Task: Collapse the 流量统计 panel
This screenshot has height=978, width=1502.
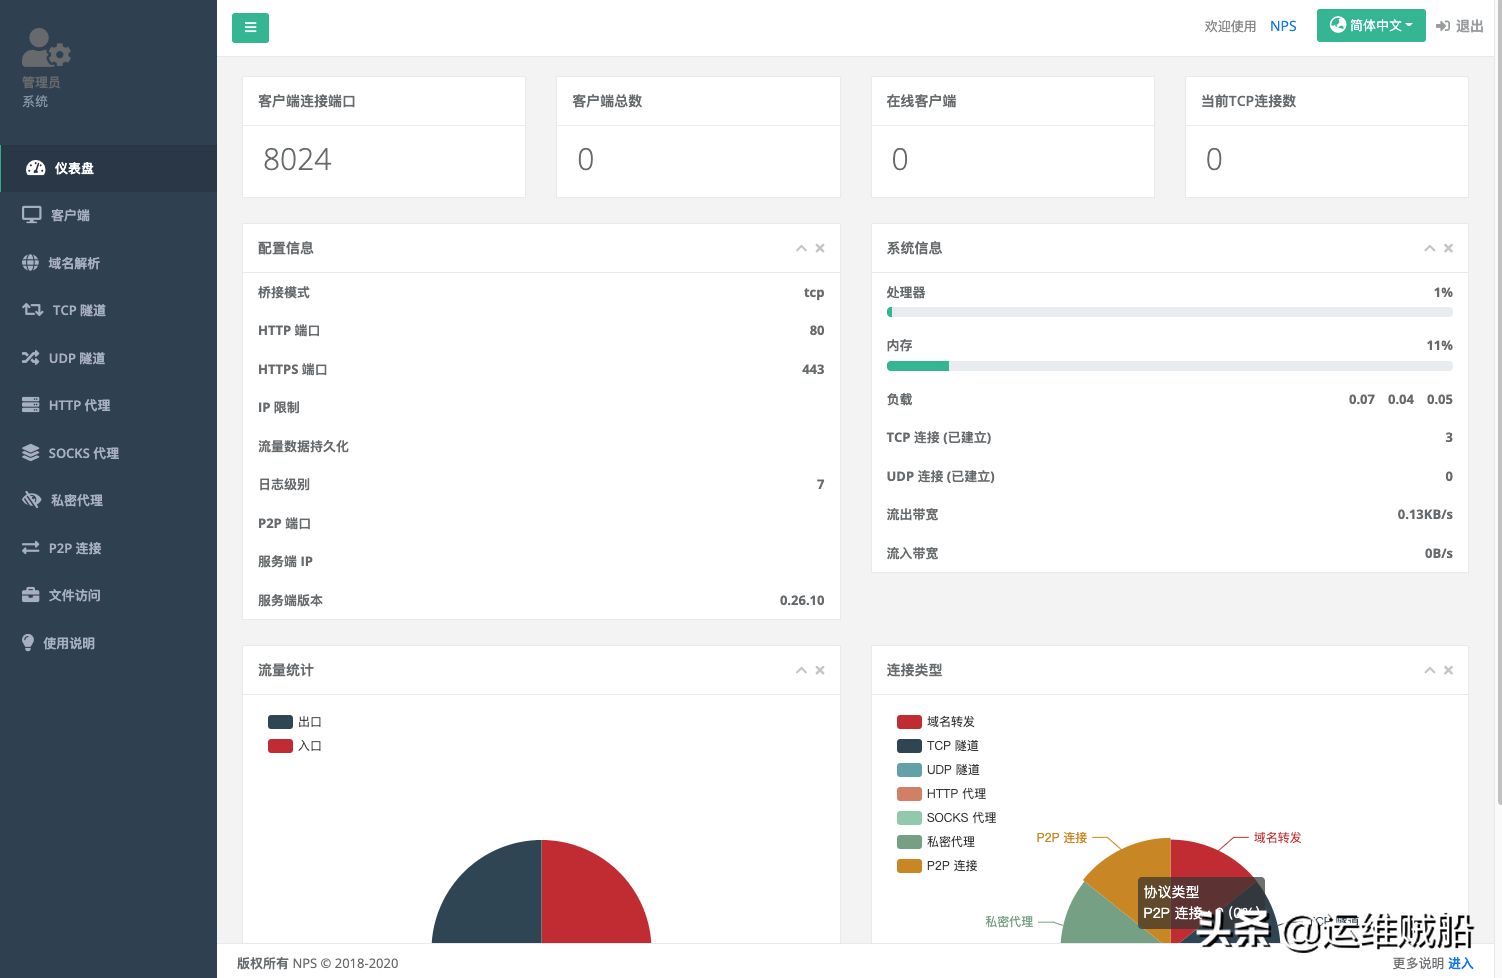Action: tap(801, 670)
